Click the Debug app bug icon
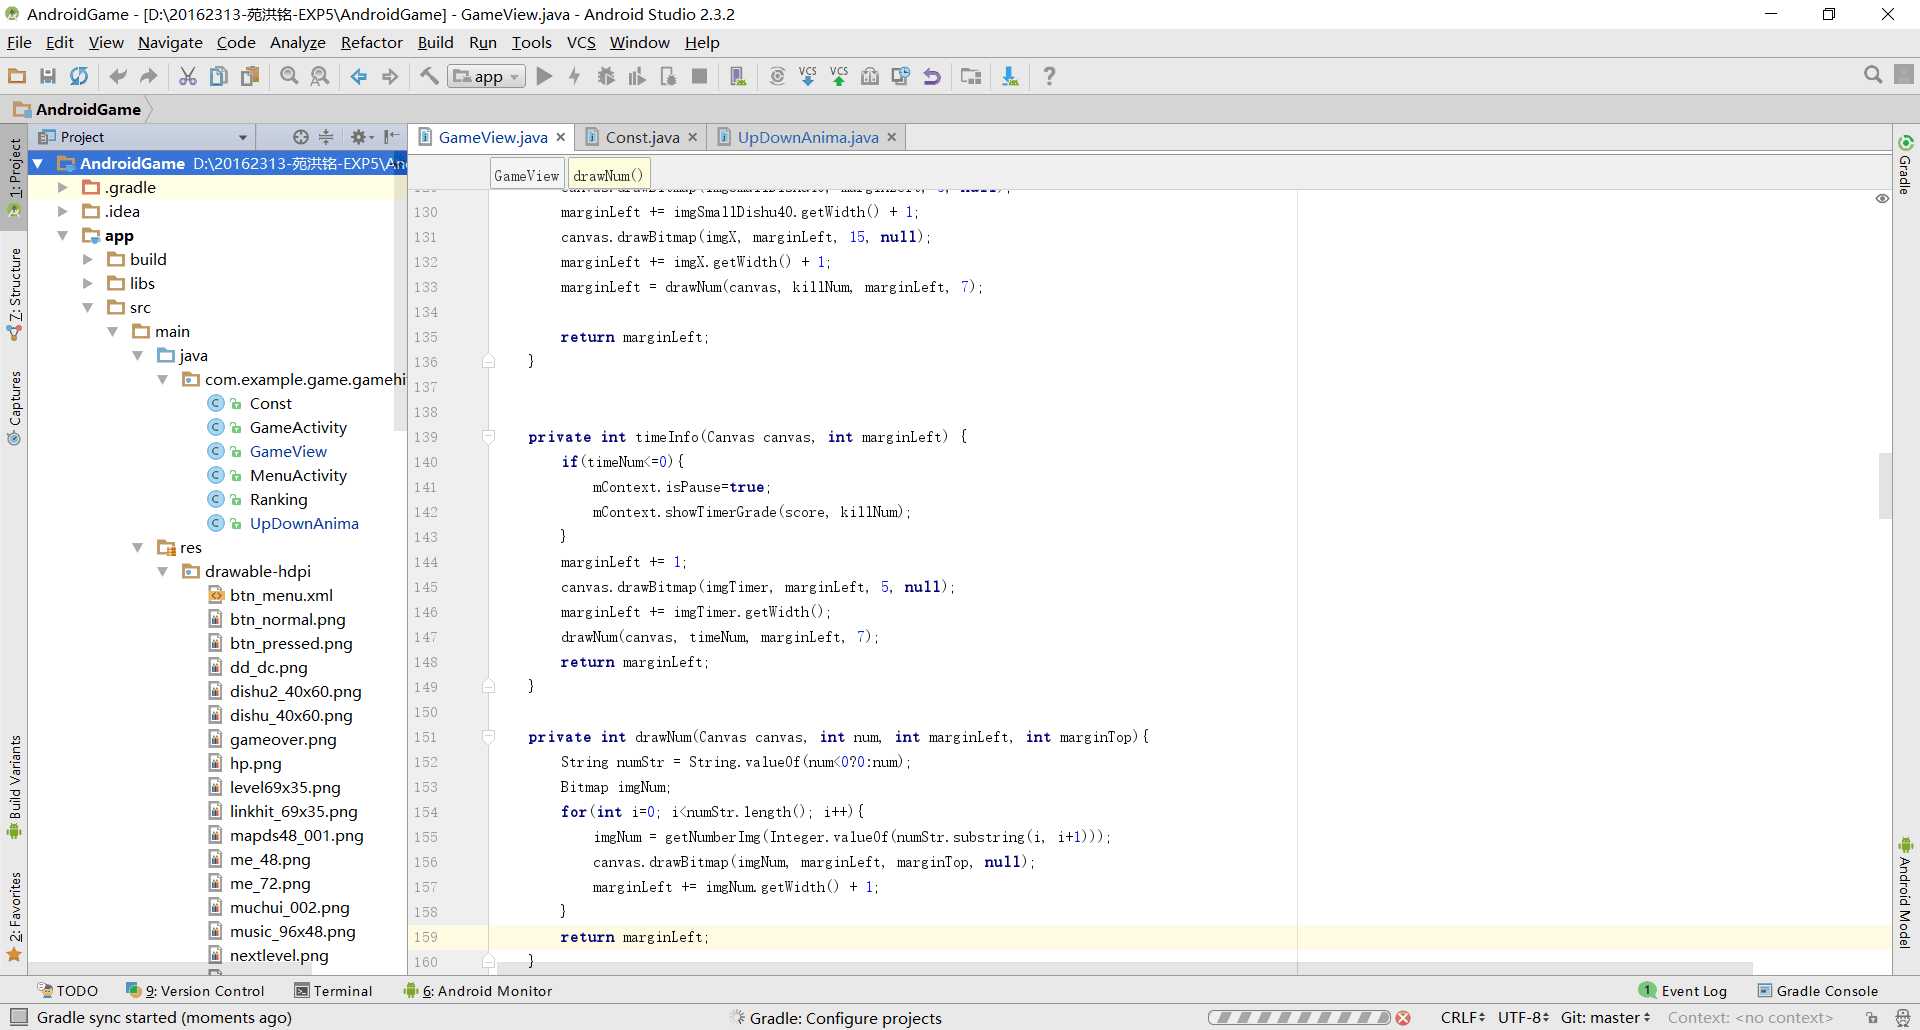This screenshot has width=1920, height=1030. 606,76
